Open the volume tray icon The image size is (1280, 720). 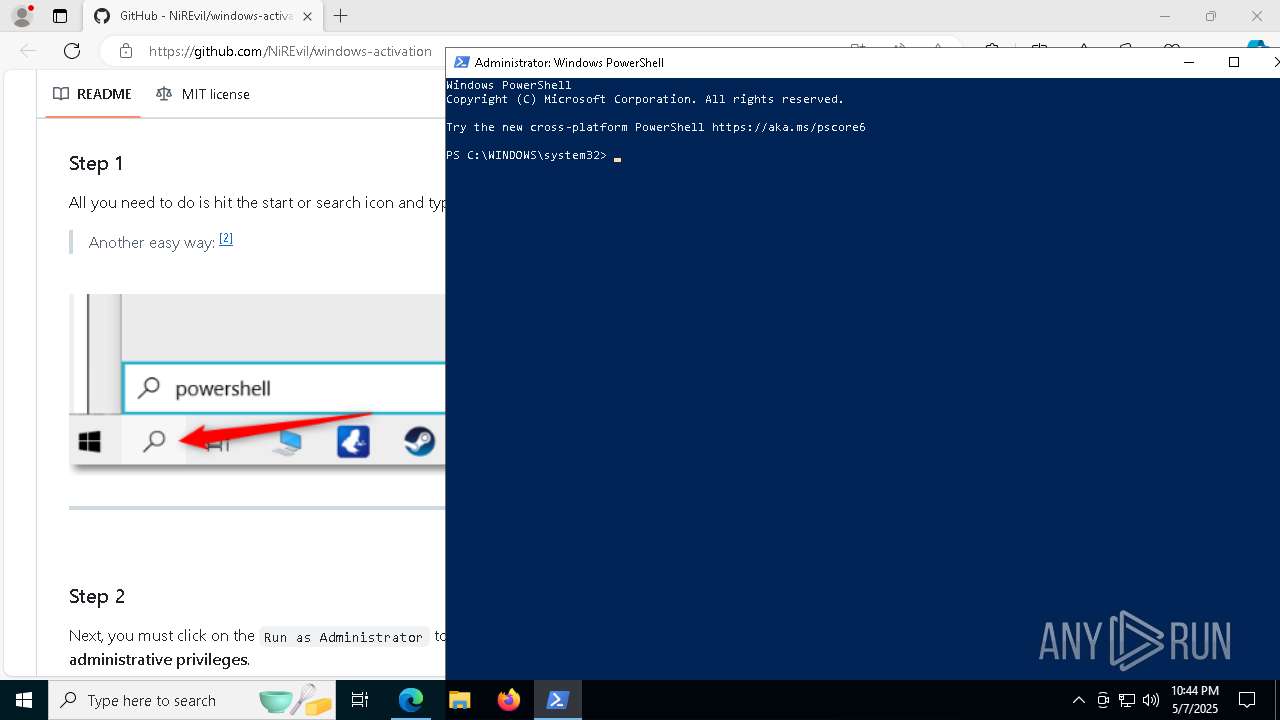click(1151, 700)
